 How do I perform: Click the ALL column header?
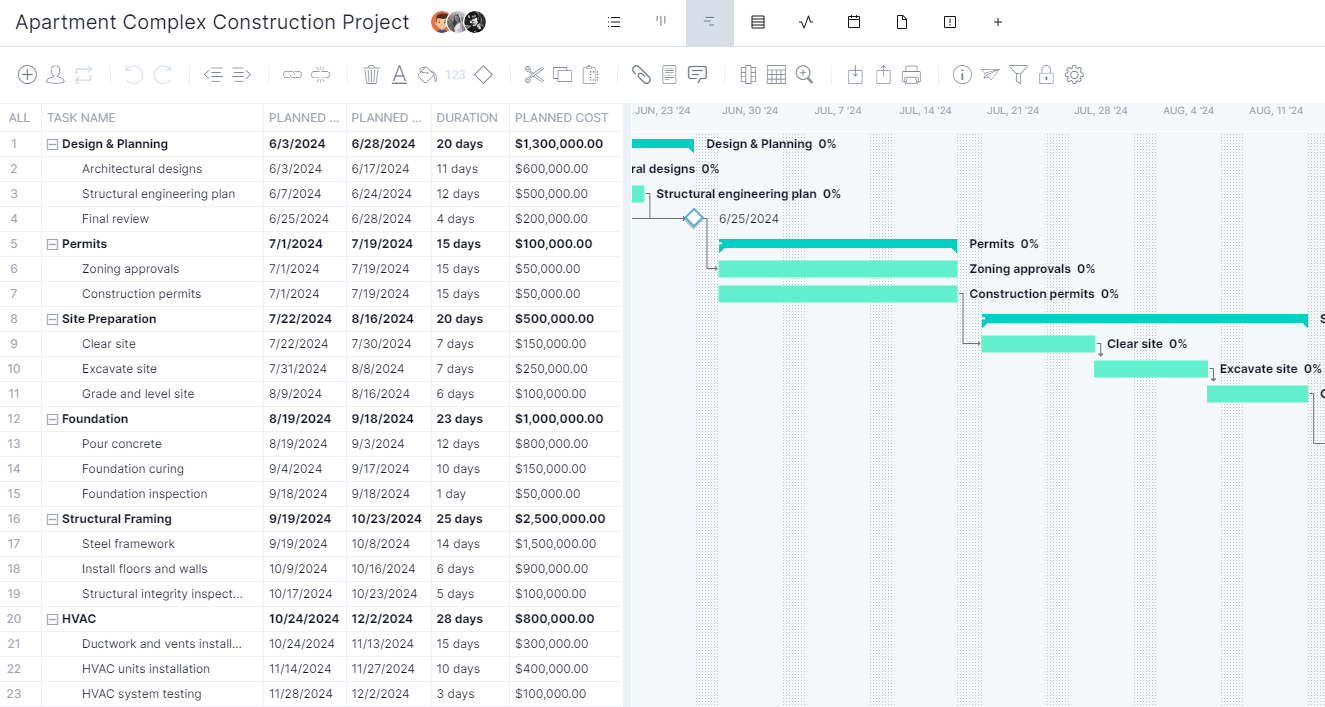point(19,118)
